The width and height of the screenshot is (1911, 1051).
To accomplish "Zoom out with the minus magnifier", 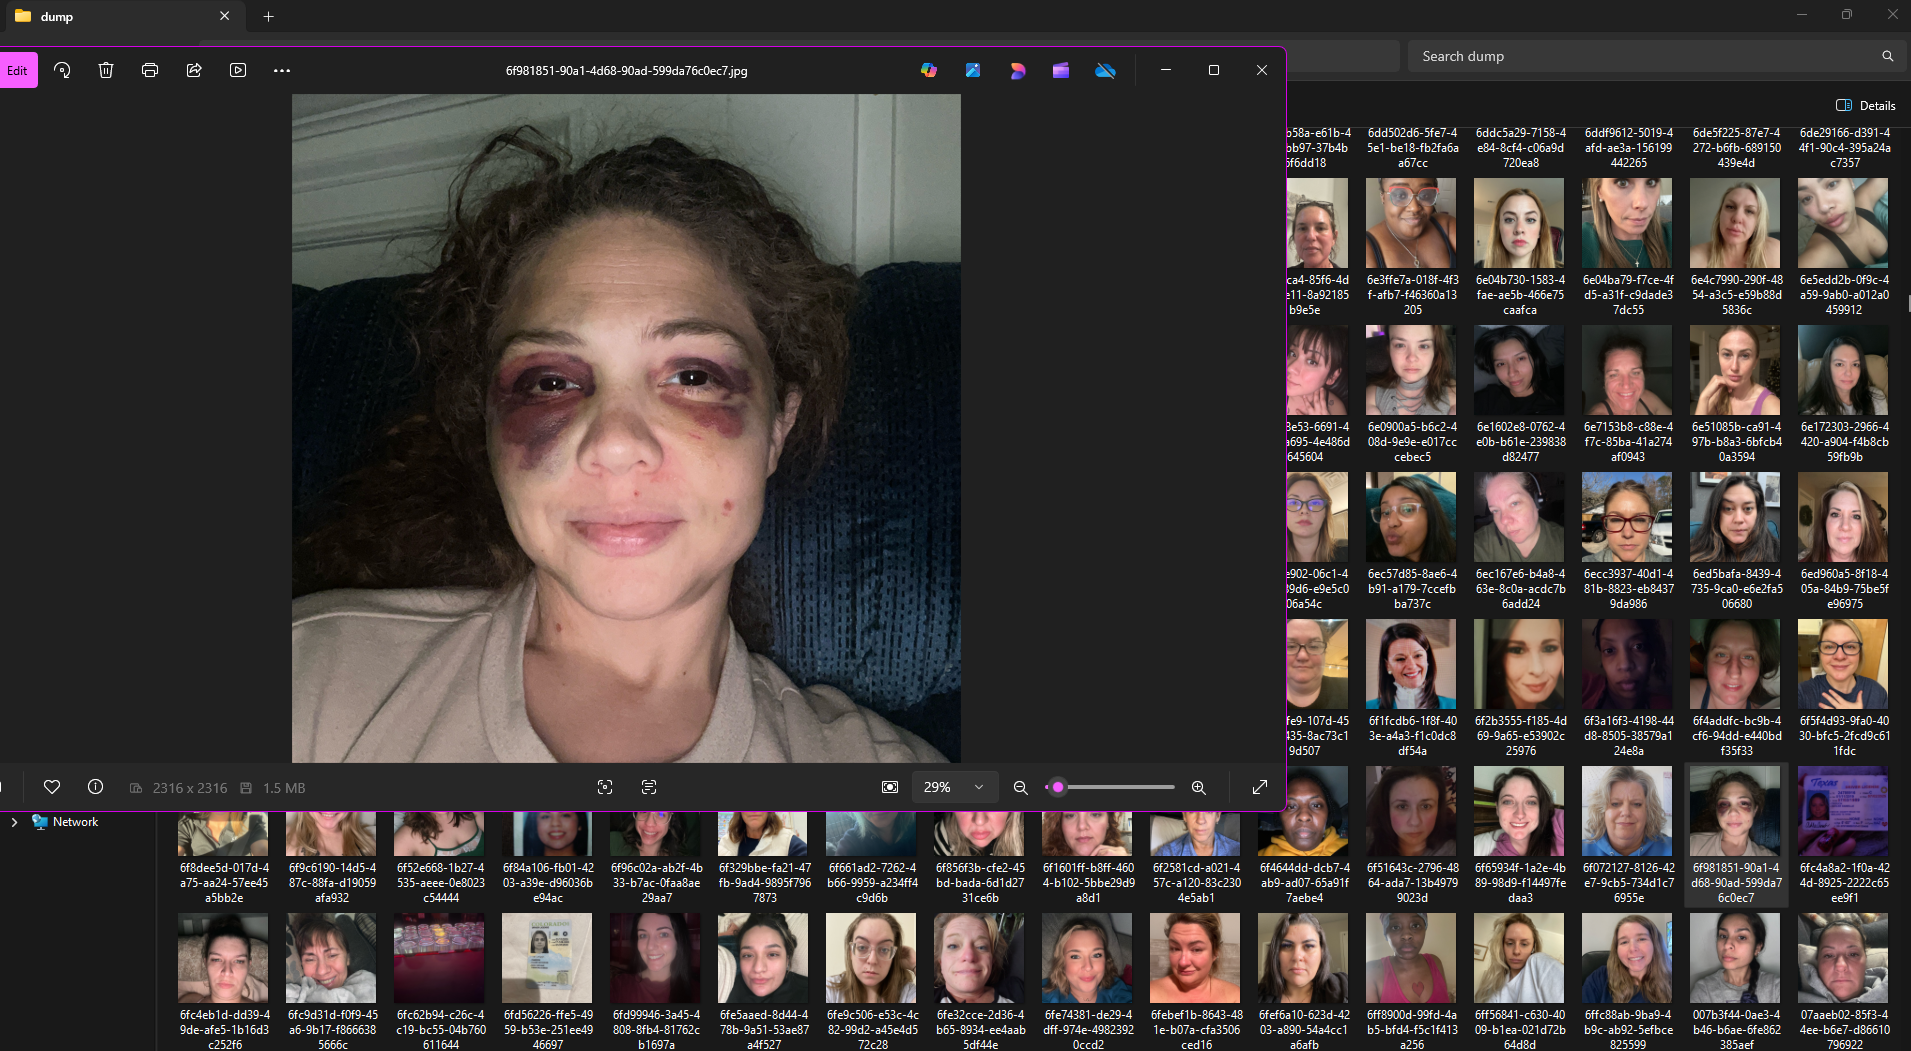I will click(x=1020, y=787).
